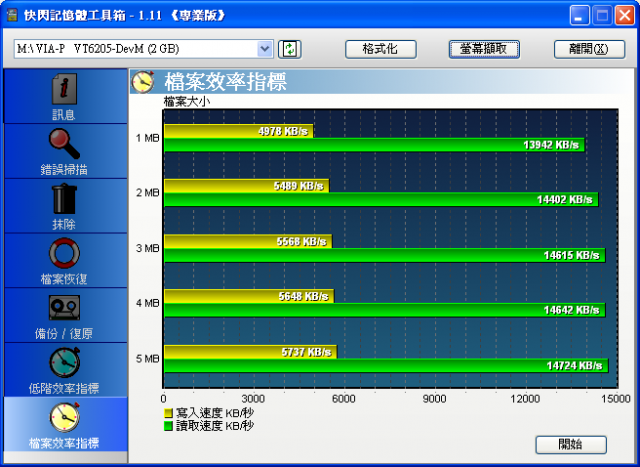Select the 檔案恢復 lifebuoy icon
The image size is (640, 467).
pyautogui.click(x=64, y=253)
